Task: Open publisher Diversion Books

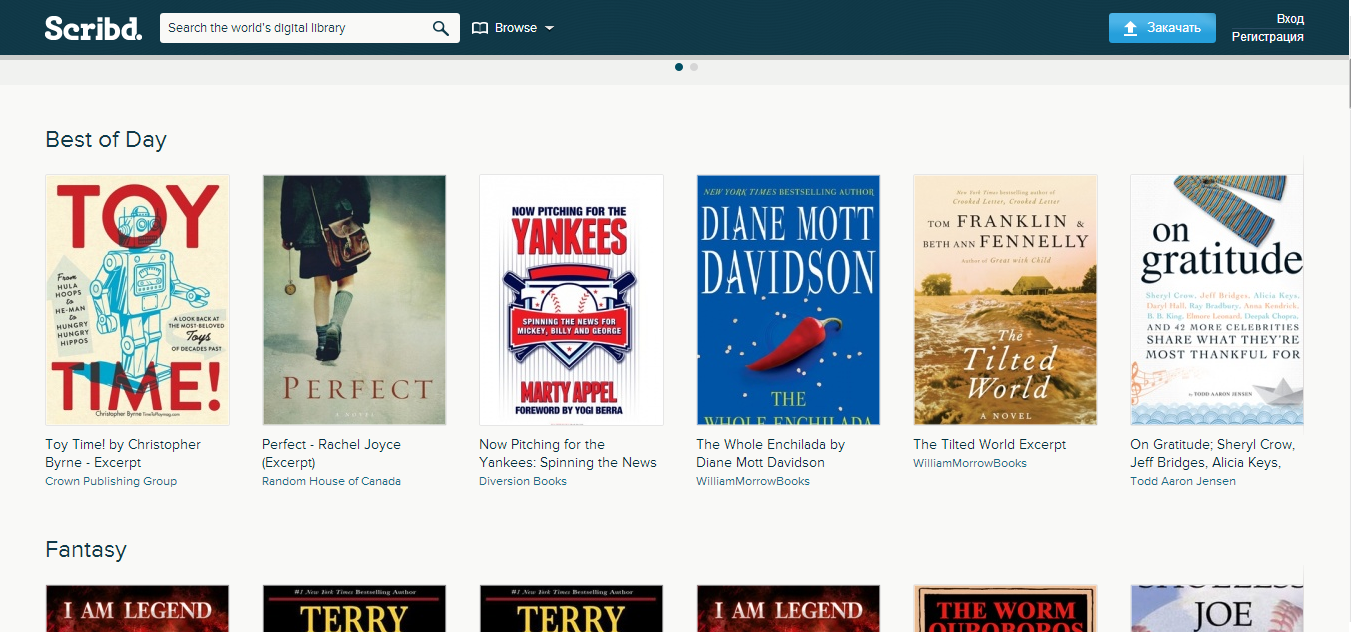Action: (x=523, y=481)
